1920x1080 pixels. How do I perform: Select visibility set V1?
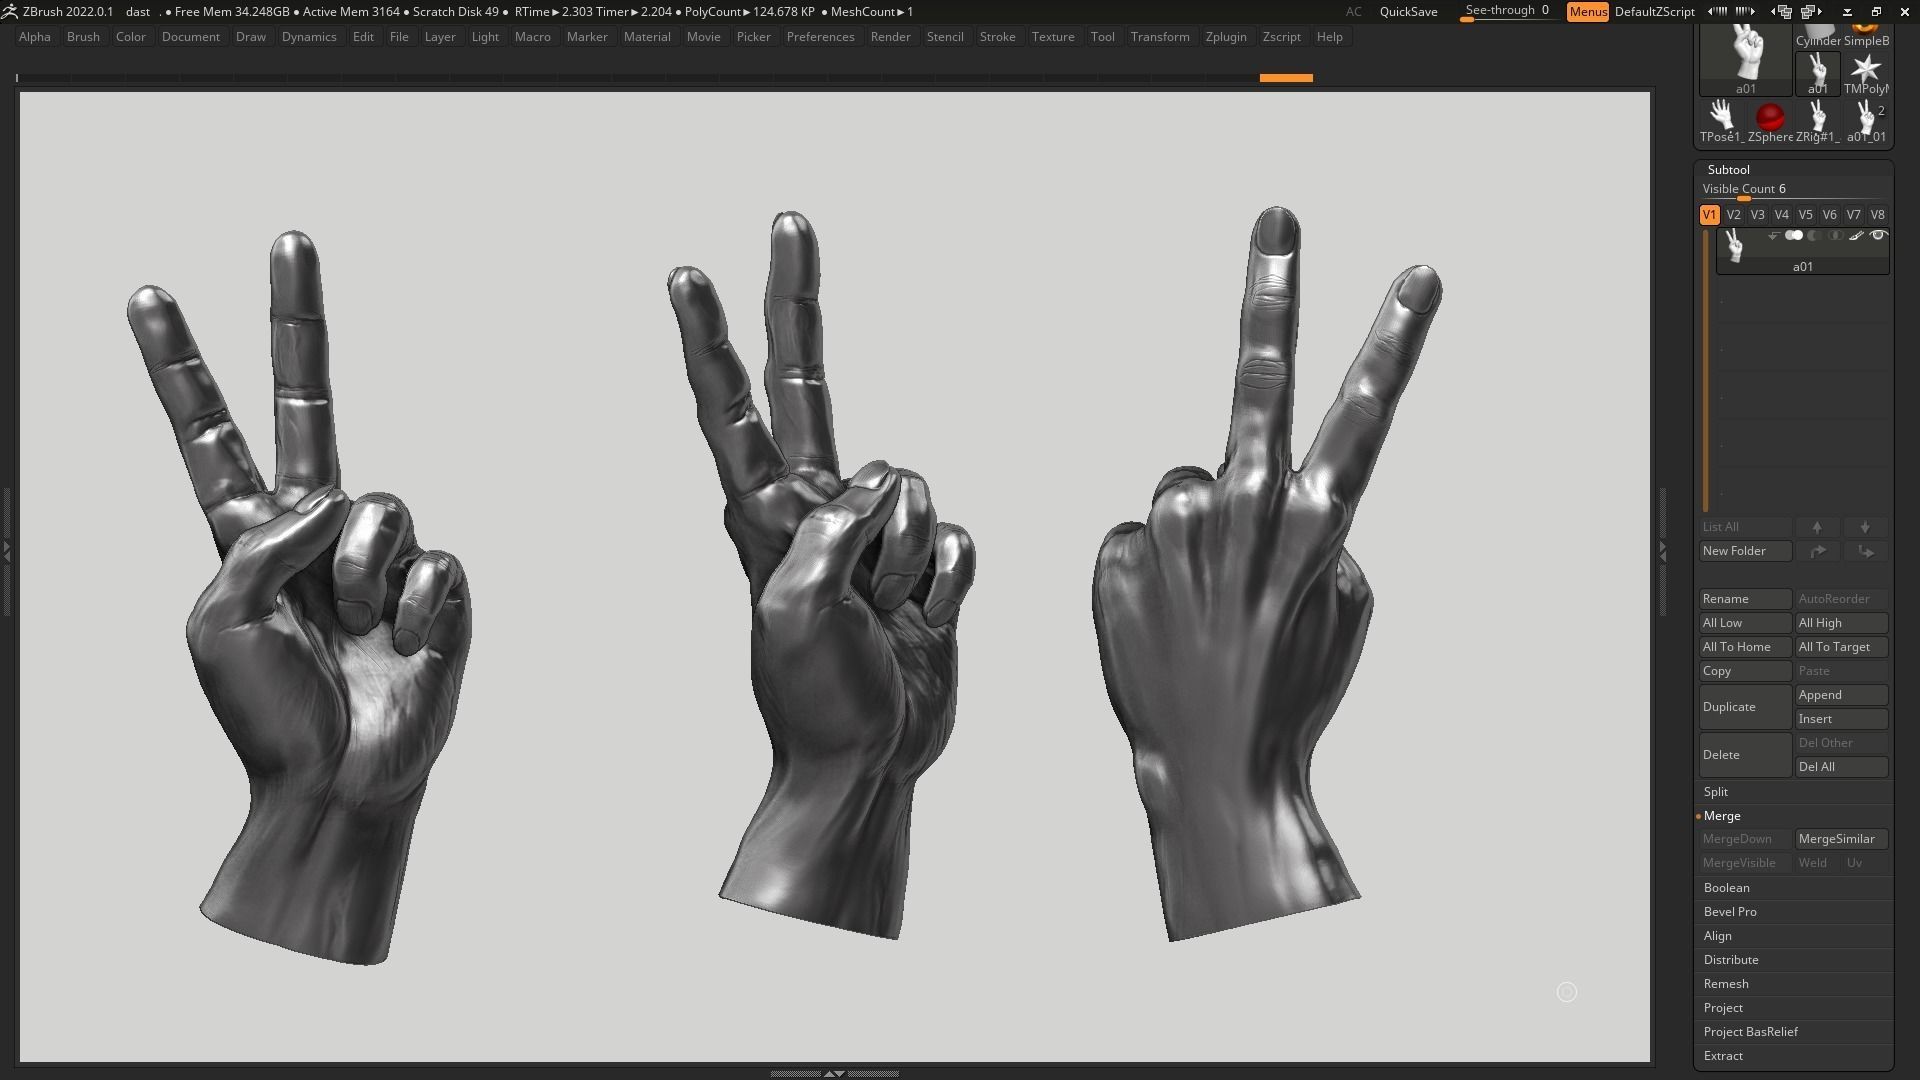point(1709,215)
